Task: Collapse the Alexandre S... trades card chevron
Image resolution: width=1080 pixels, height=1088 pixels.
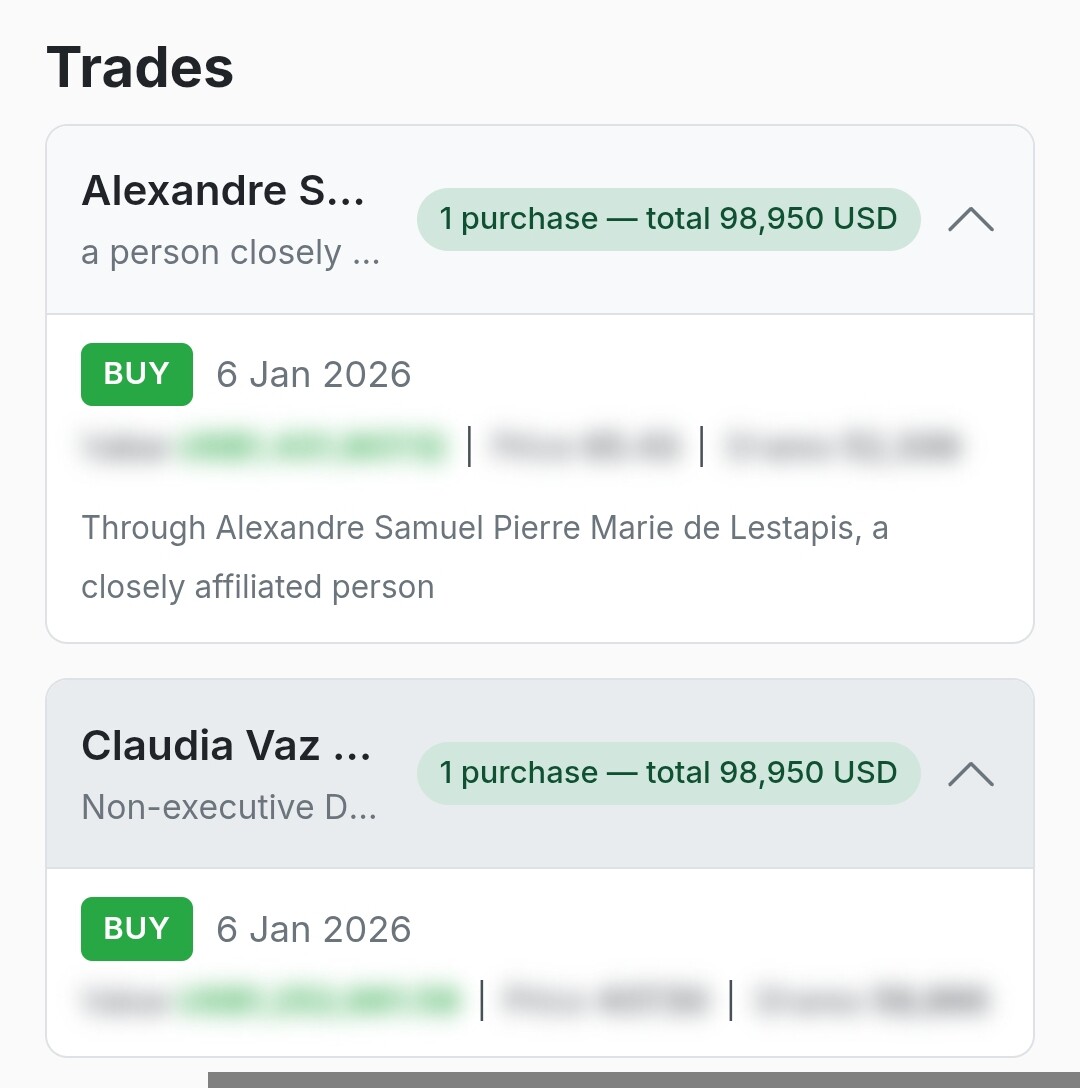Action: tap(970, 219)
